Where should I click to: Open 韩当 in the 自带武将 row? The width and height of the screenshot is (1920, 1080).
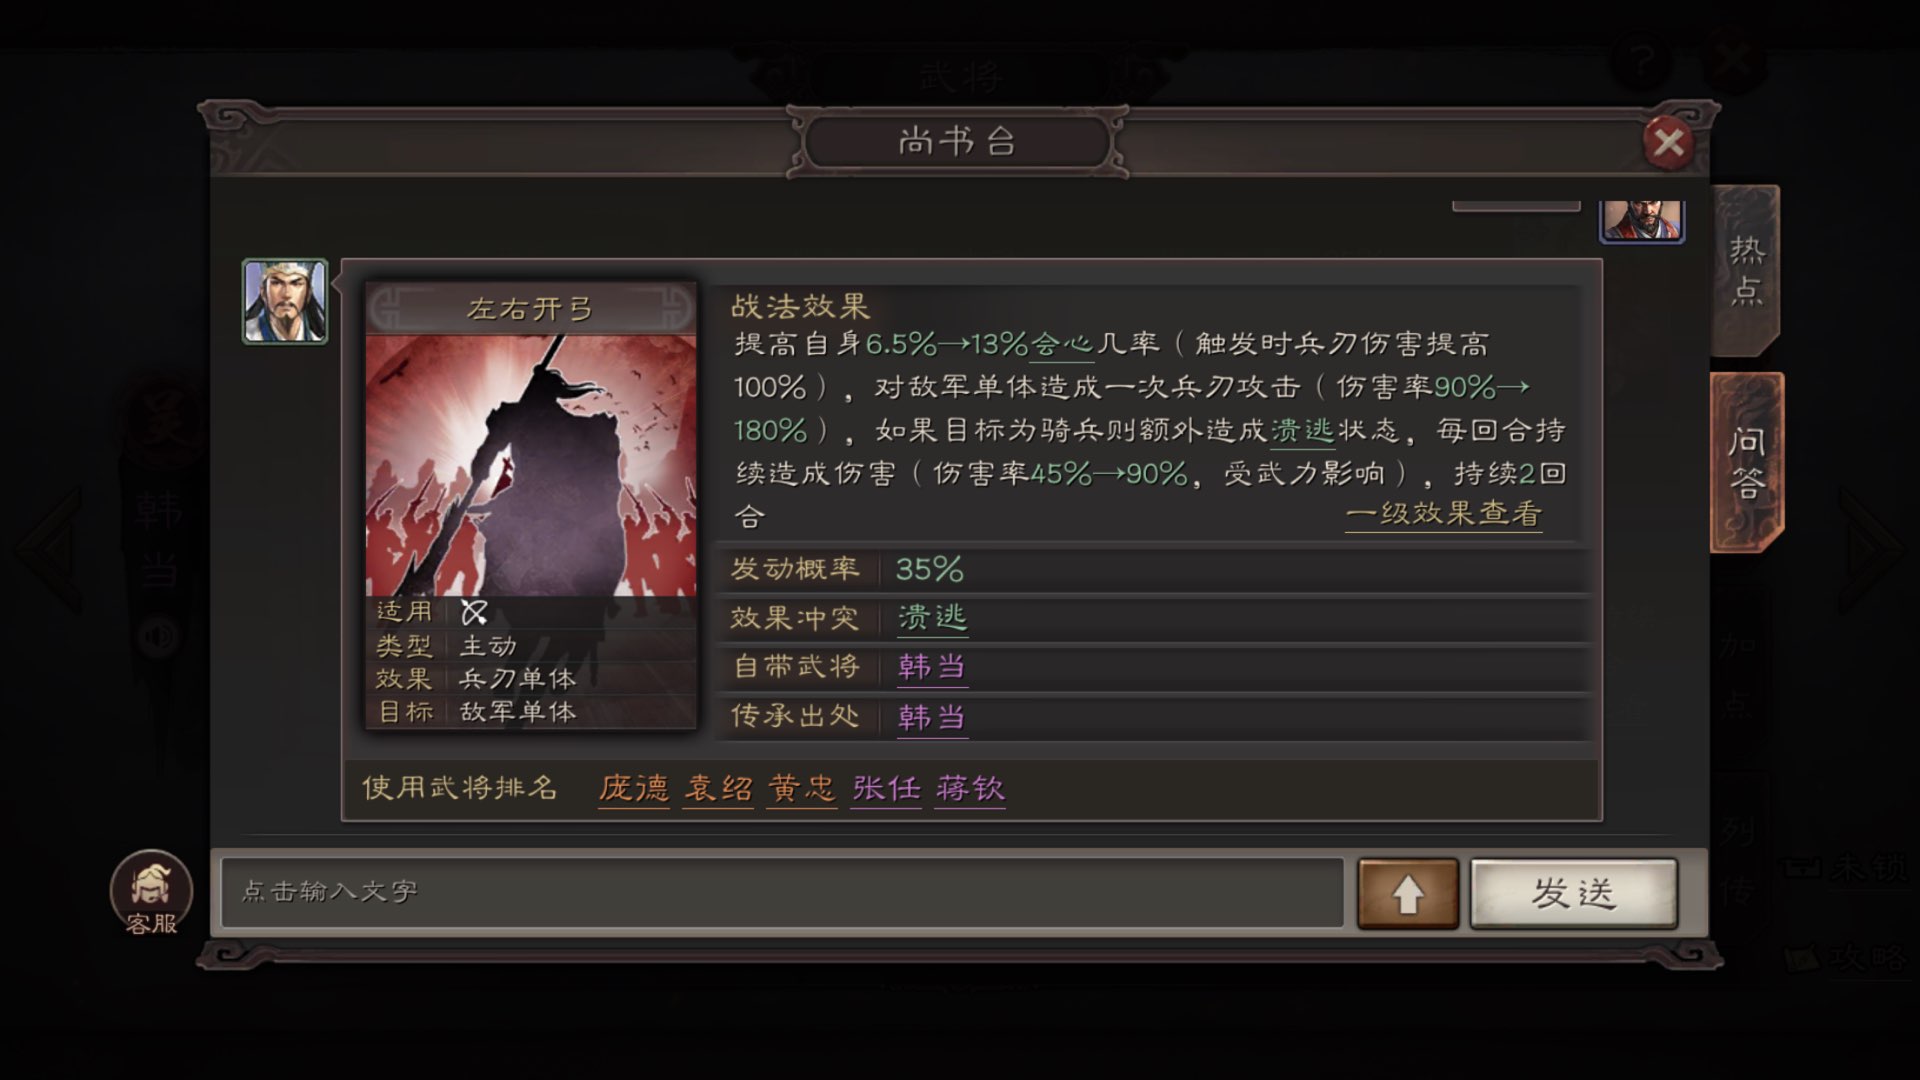(932, 667)
